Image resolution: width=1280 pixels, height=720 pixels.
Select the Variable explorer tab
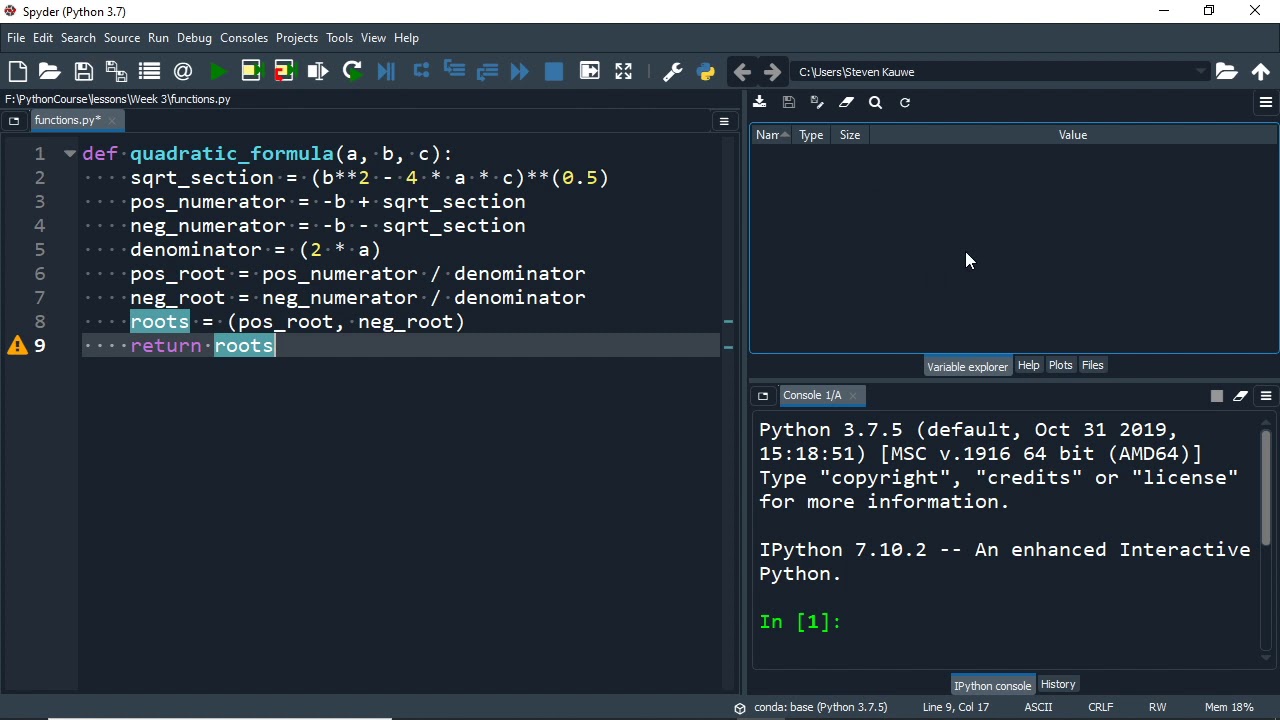[967, 366]
